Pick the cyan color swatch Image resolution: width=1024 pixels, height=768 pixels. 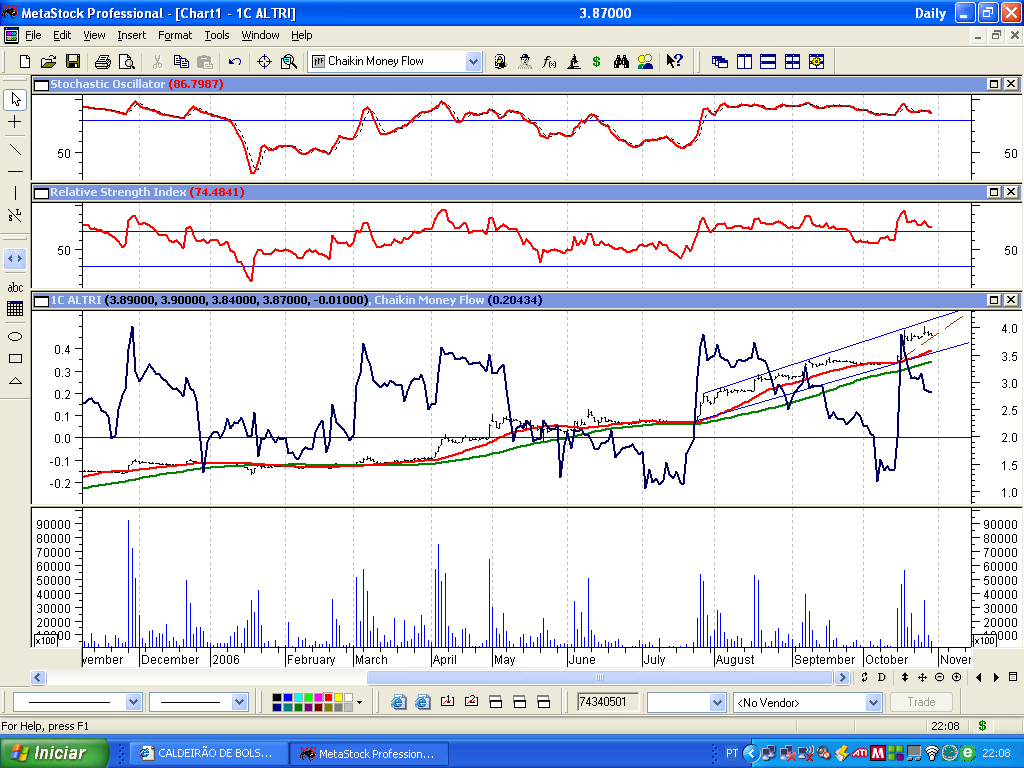[298, 697]
